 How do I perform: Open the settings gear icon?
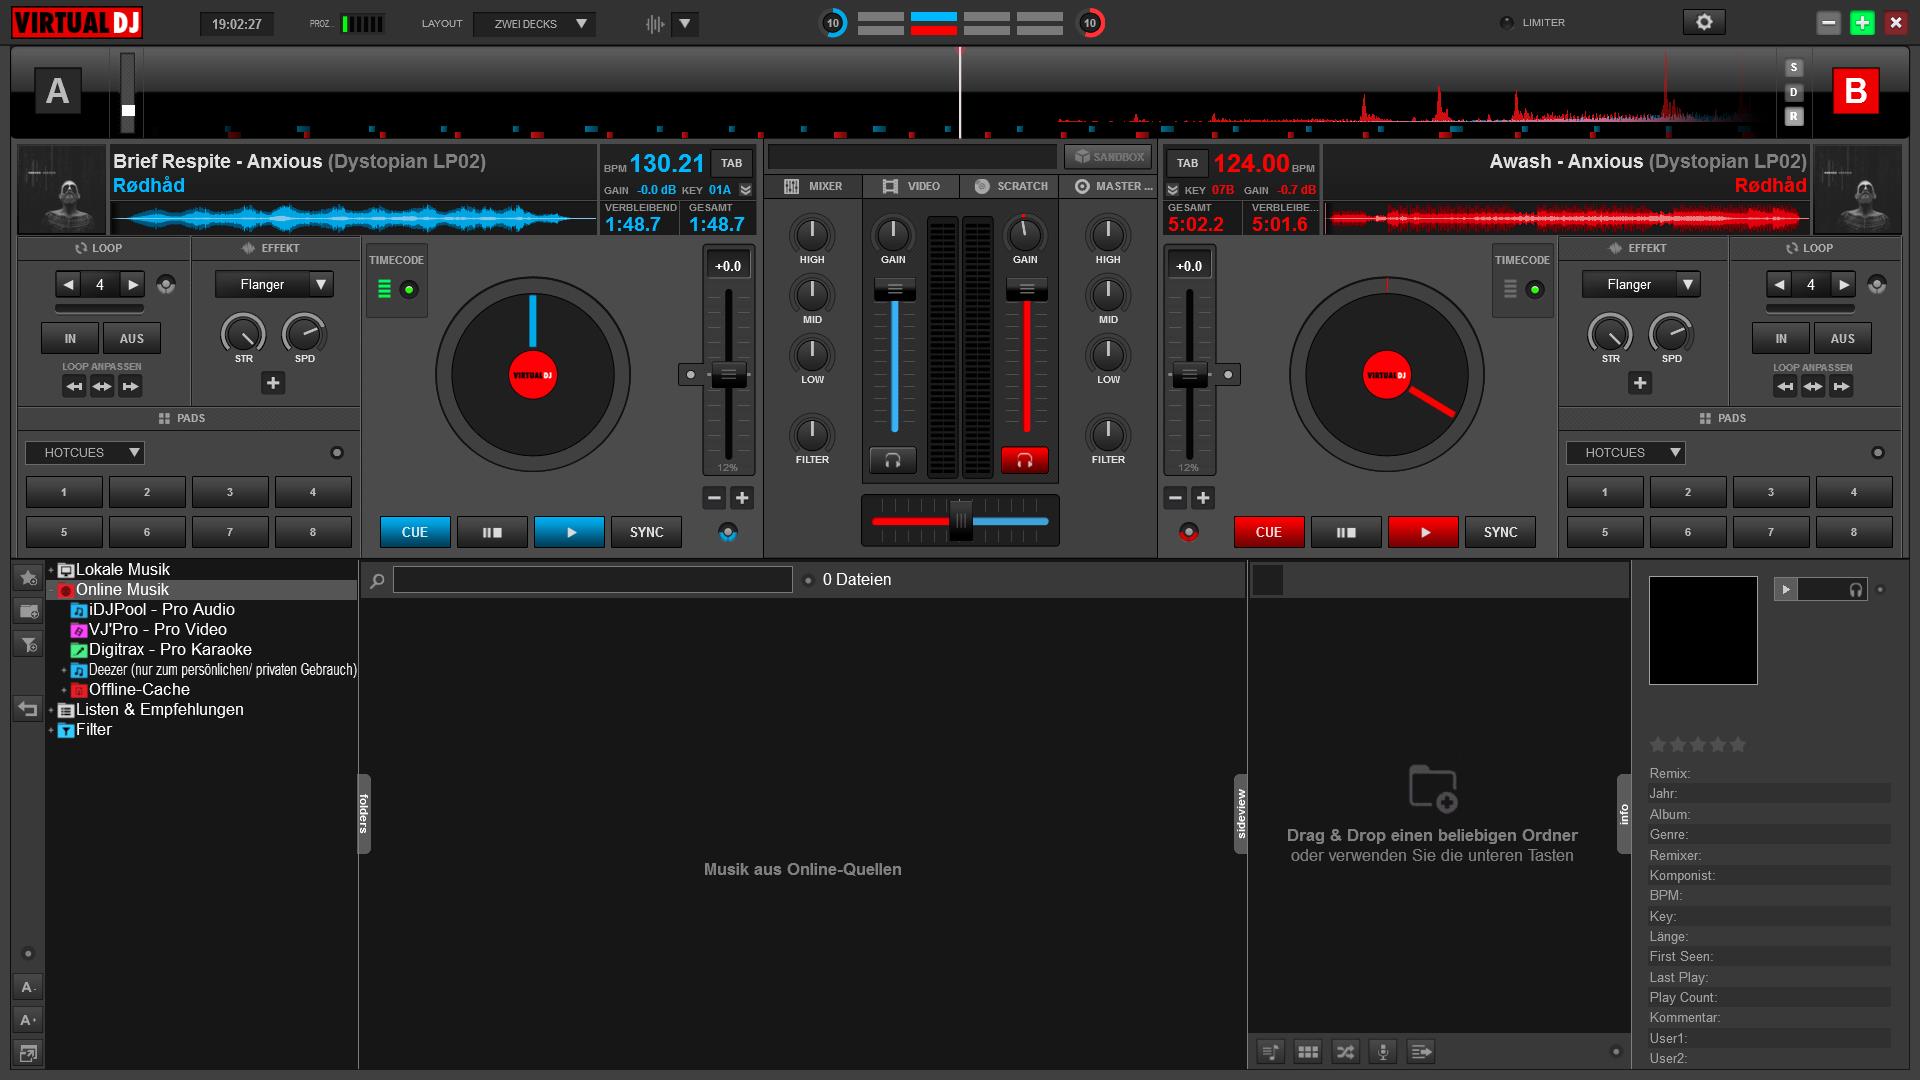pyautogui.click(x=1704, y=22)
